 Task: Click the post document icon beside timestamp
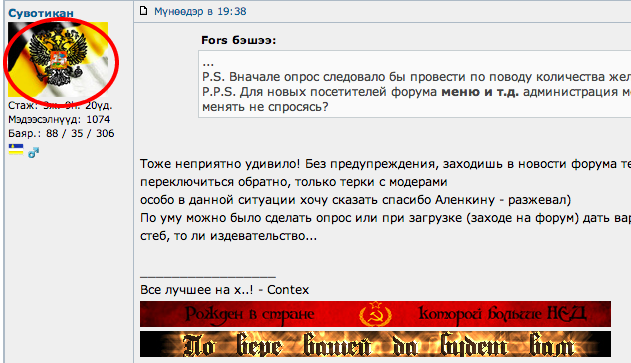point(143,11)
